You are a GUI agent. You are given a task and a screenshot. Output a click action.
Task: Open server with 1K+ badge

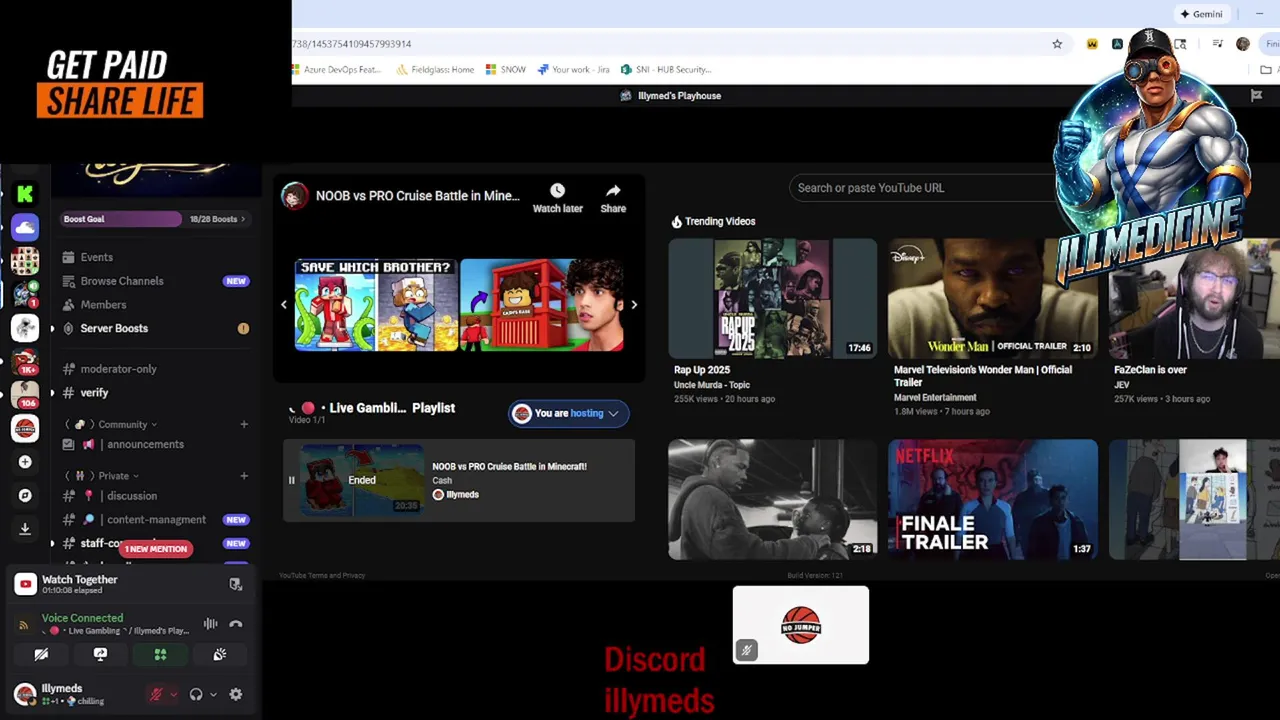click(x=25, y=361)
